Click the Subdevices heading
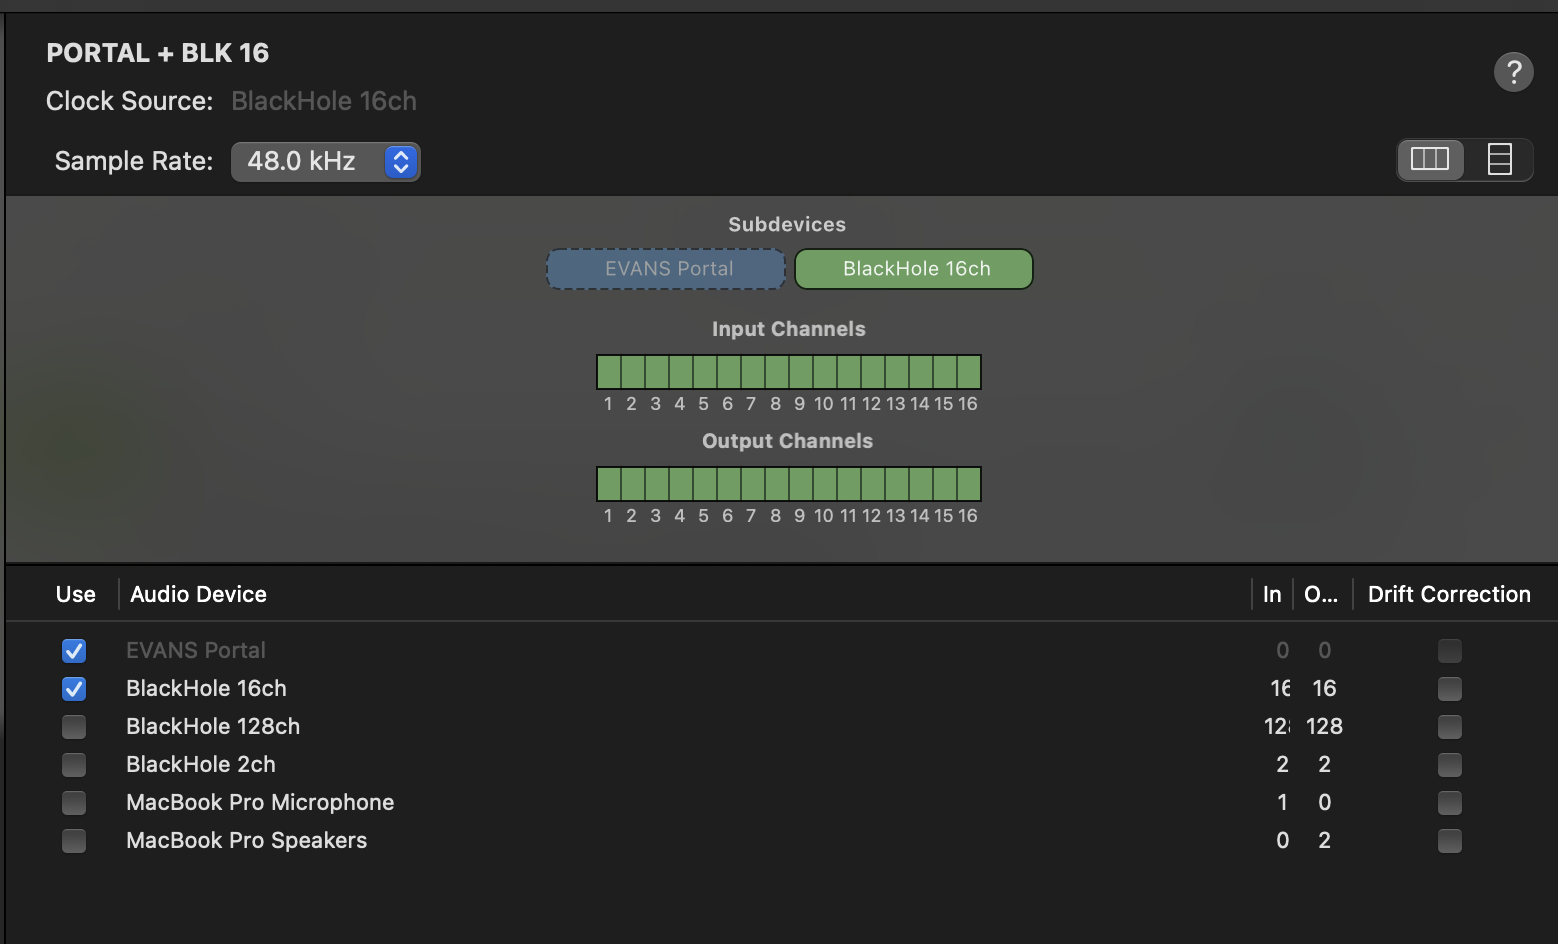1558x944 pixels. coord(787,224)
